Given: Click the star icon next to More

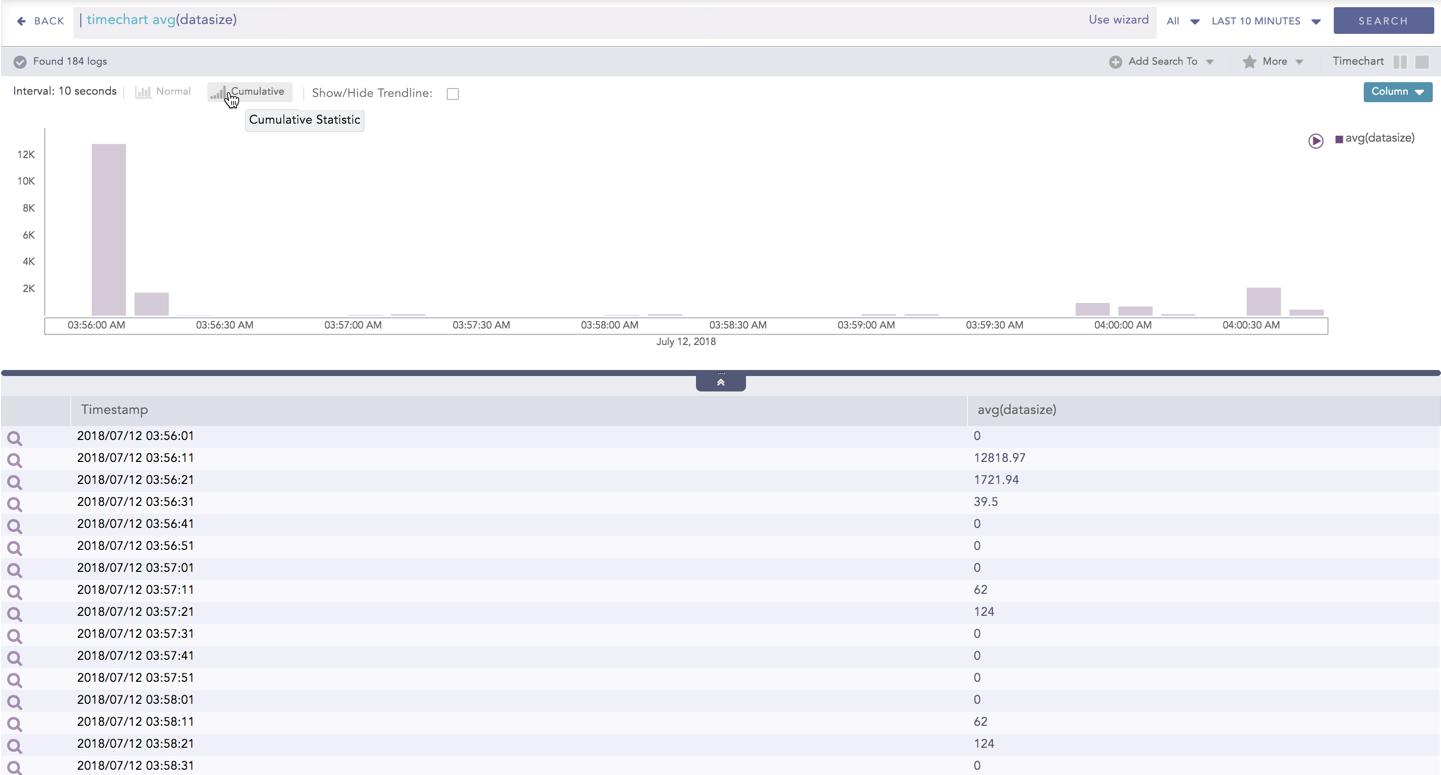Looking at the screenshot, I should point(1249,62).
